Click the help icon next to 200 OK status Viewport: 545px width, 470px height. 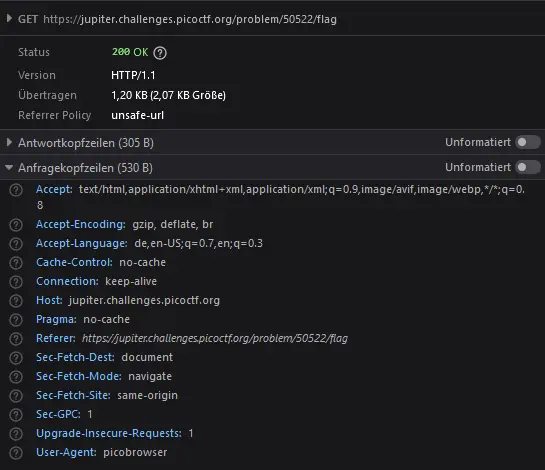pyautogui.click(x=160, y=53)
